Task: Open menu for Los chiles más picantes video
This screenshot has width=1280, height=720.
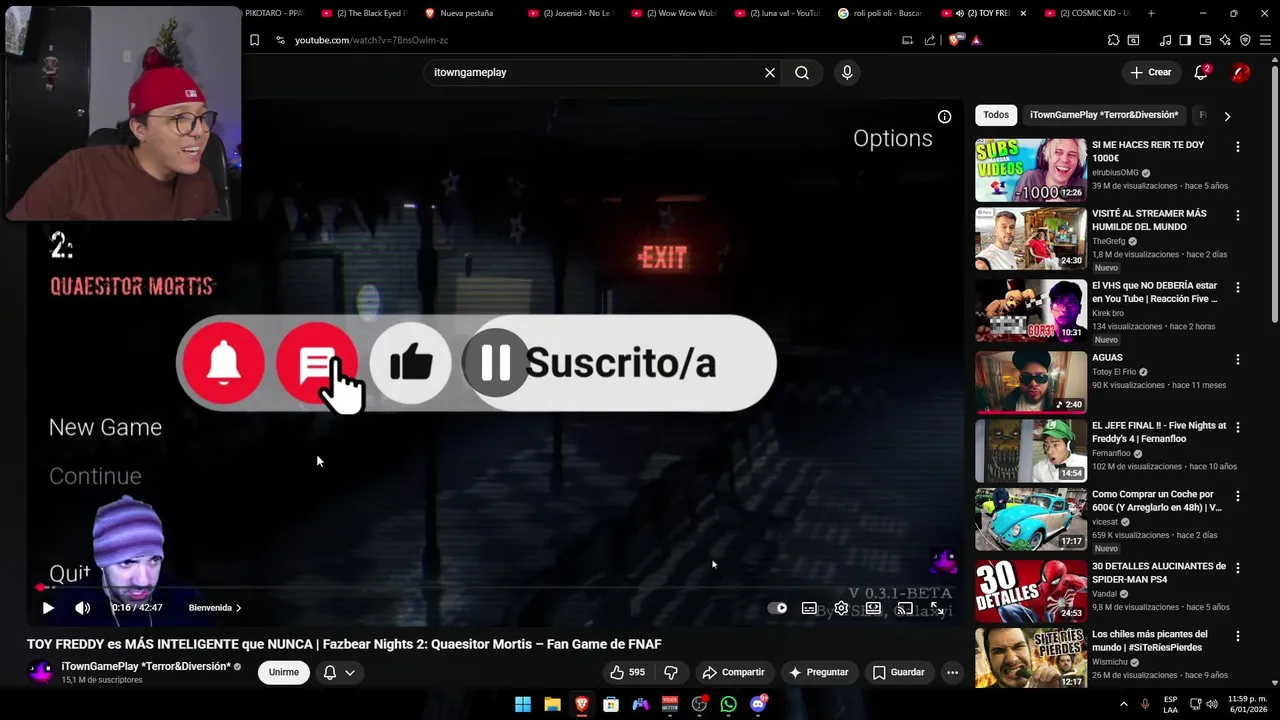Action: coord(1238,637)
